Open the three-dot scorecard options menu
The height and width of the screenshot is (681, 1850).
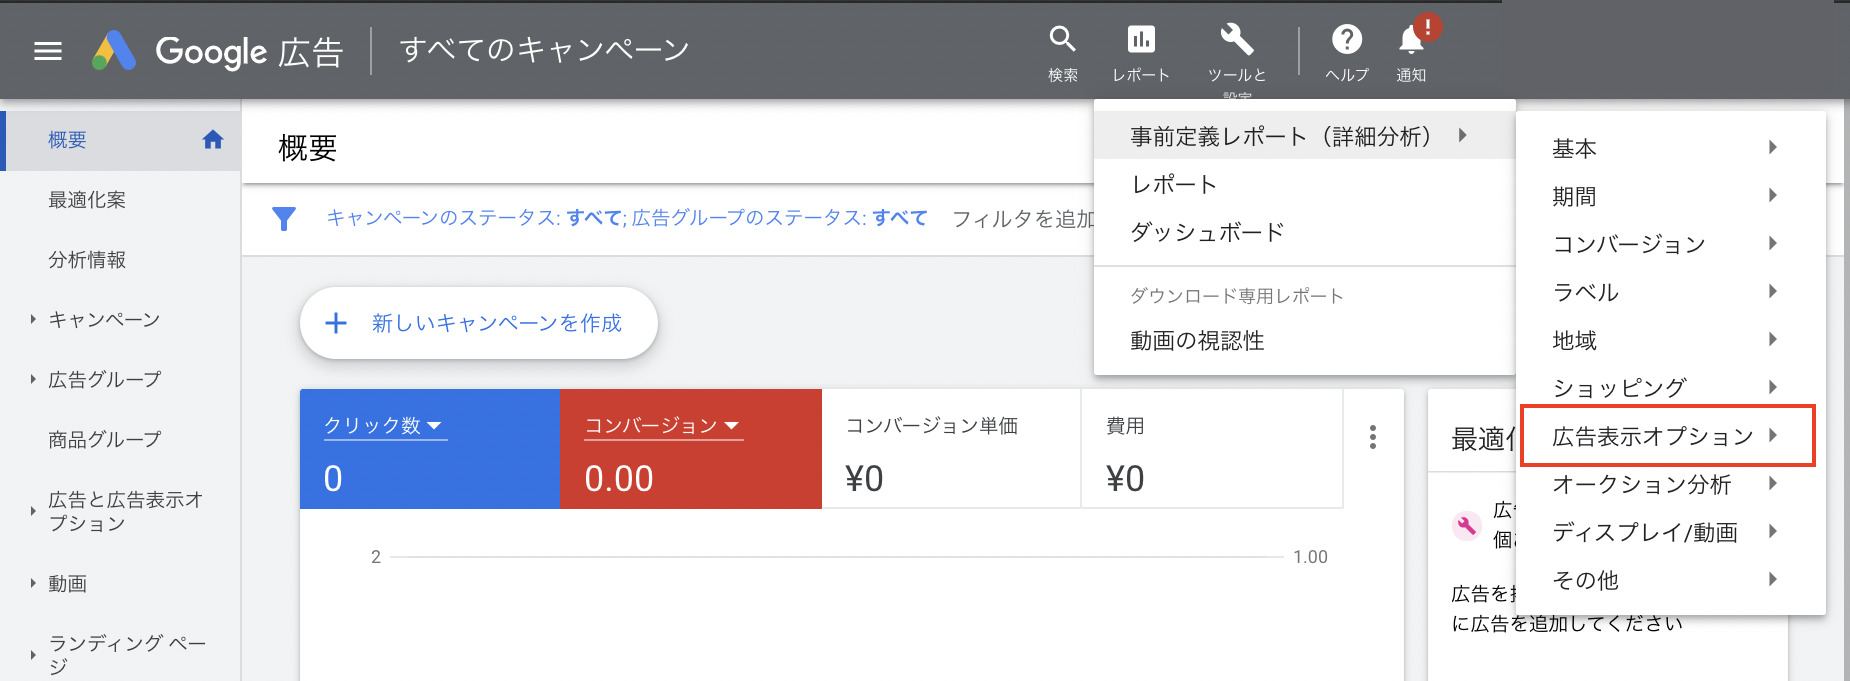click(1372, 437)
